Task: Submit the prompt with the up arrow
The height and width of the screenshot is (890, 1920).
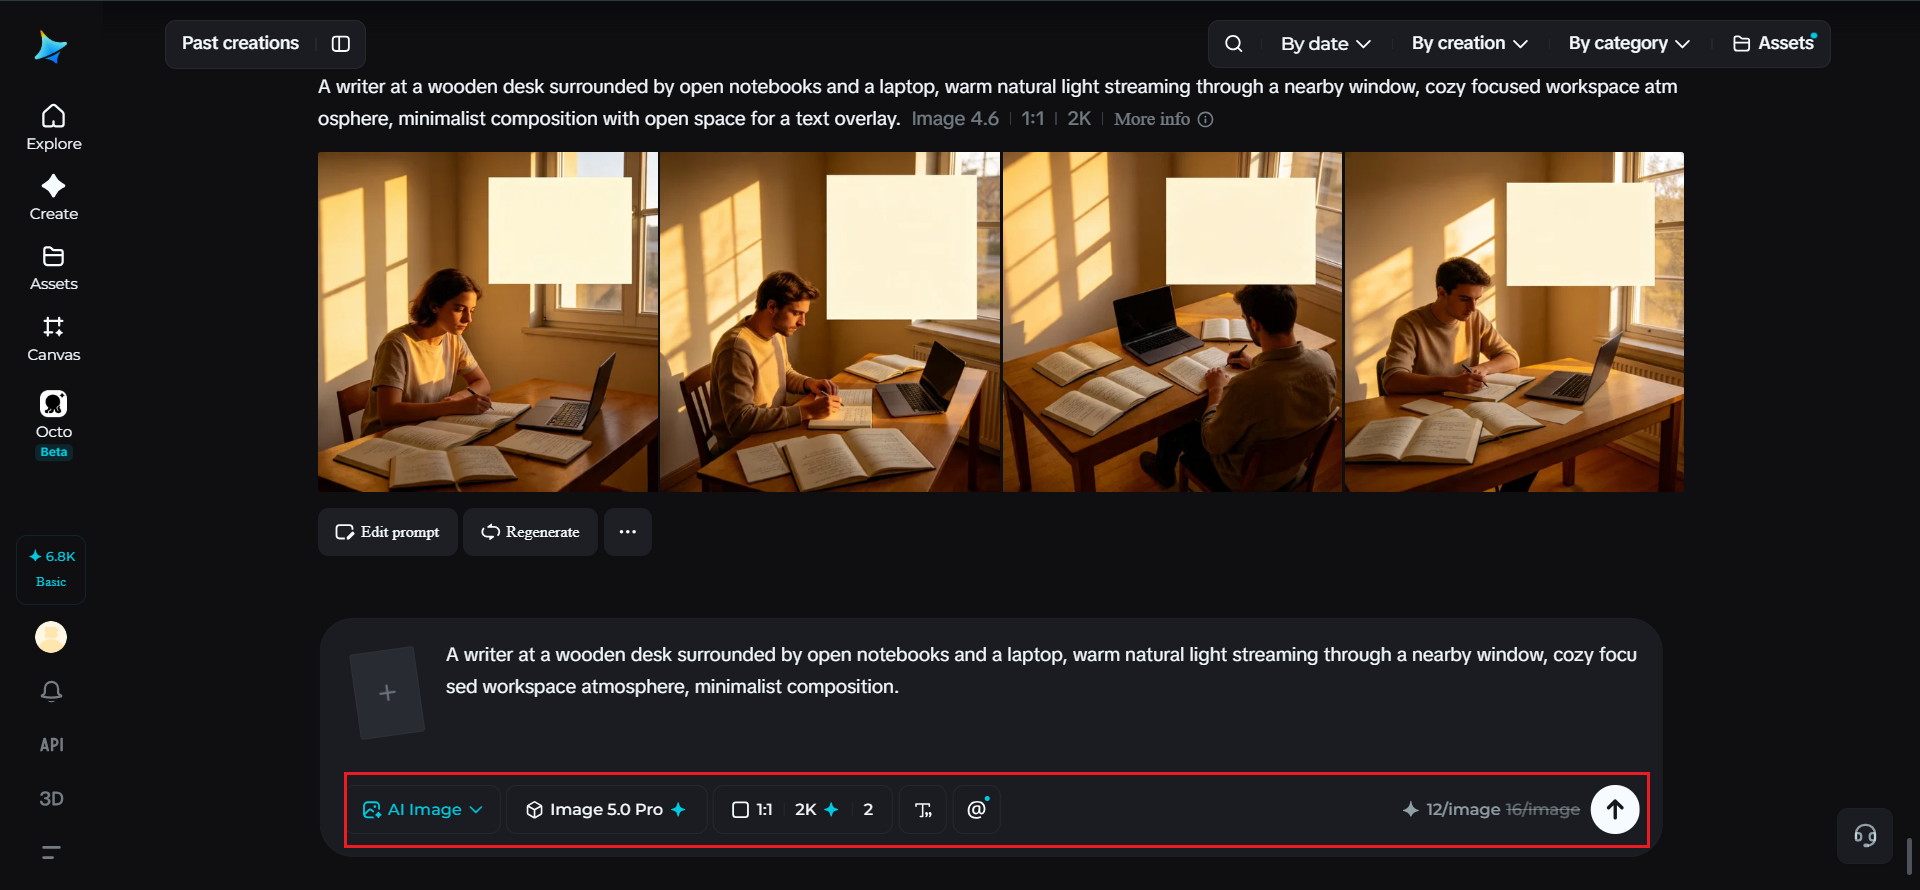Action: pos(1615,810)
